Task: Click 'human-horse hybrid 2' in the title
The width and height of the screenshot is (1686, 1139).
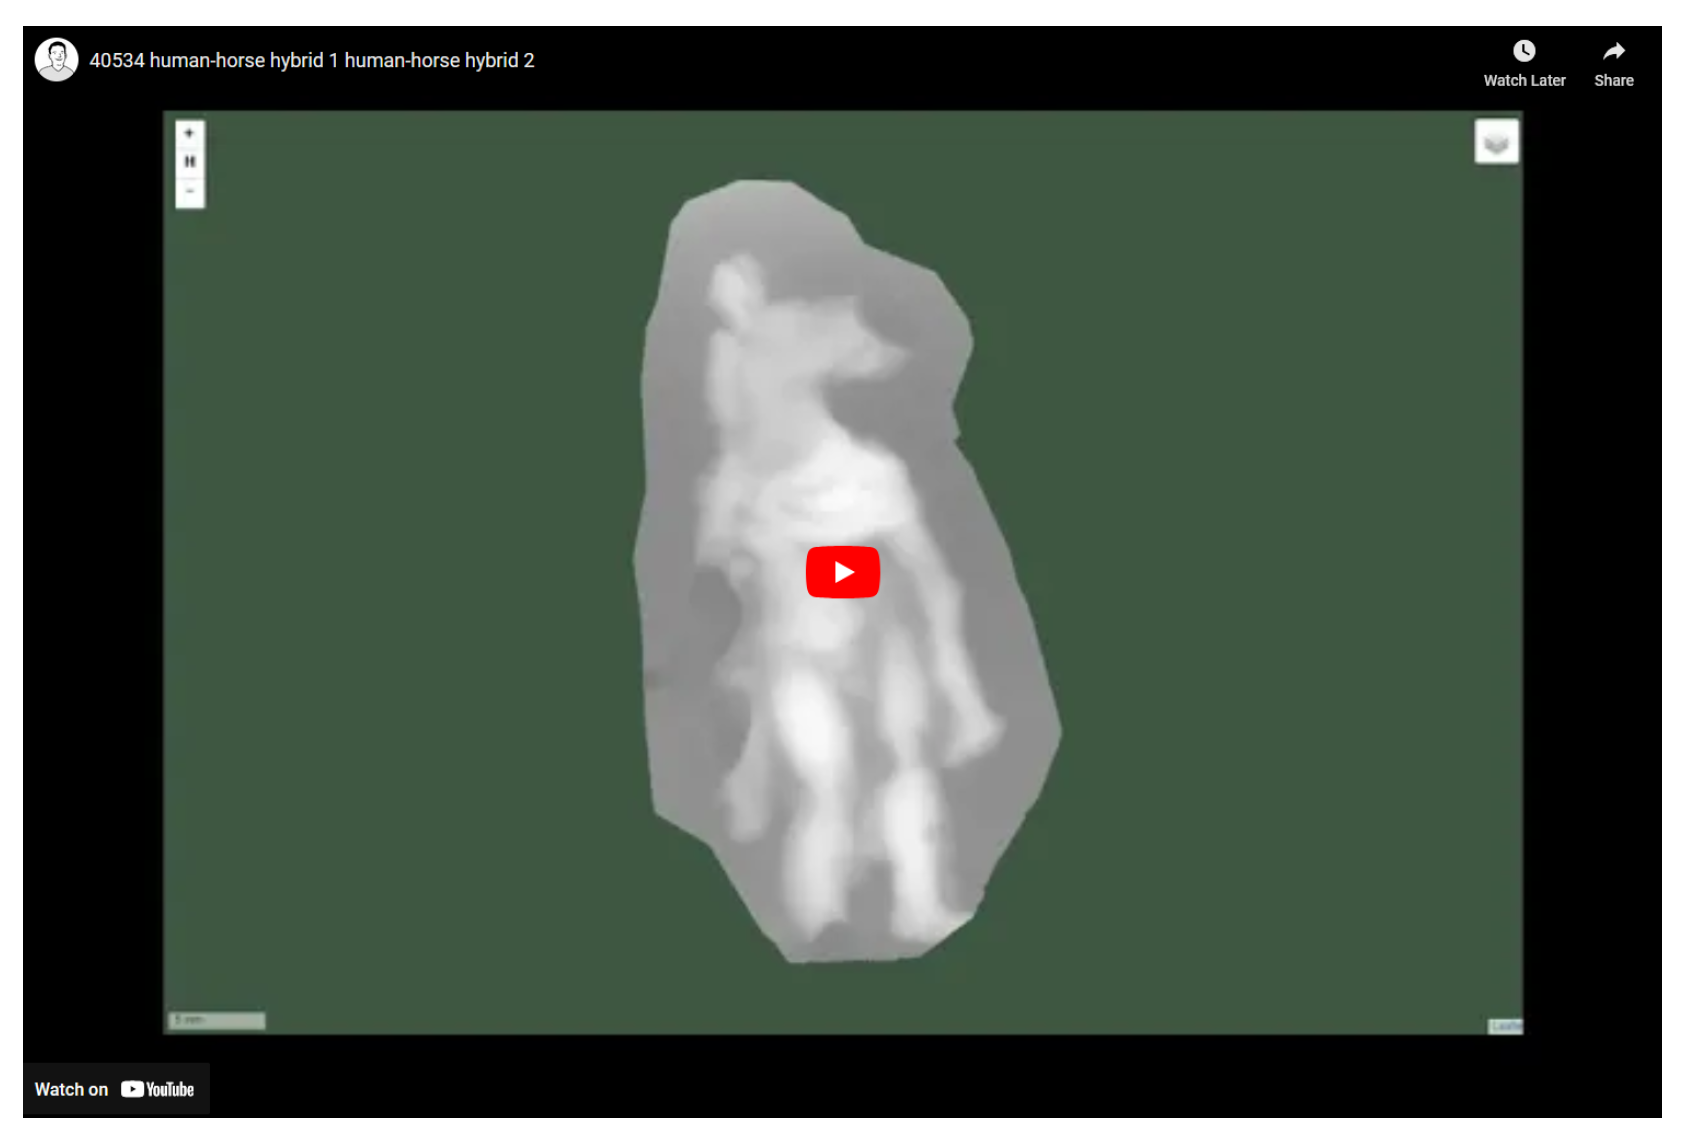Action: [x=439, y=60]
